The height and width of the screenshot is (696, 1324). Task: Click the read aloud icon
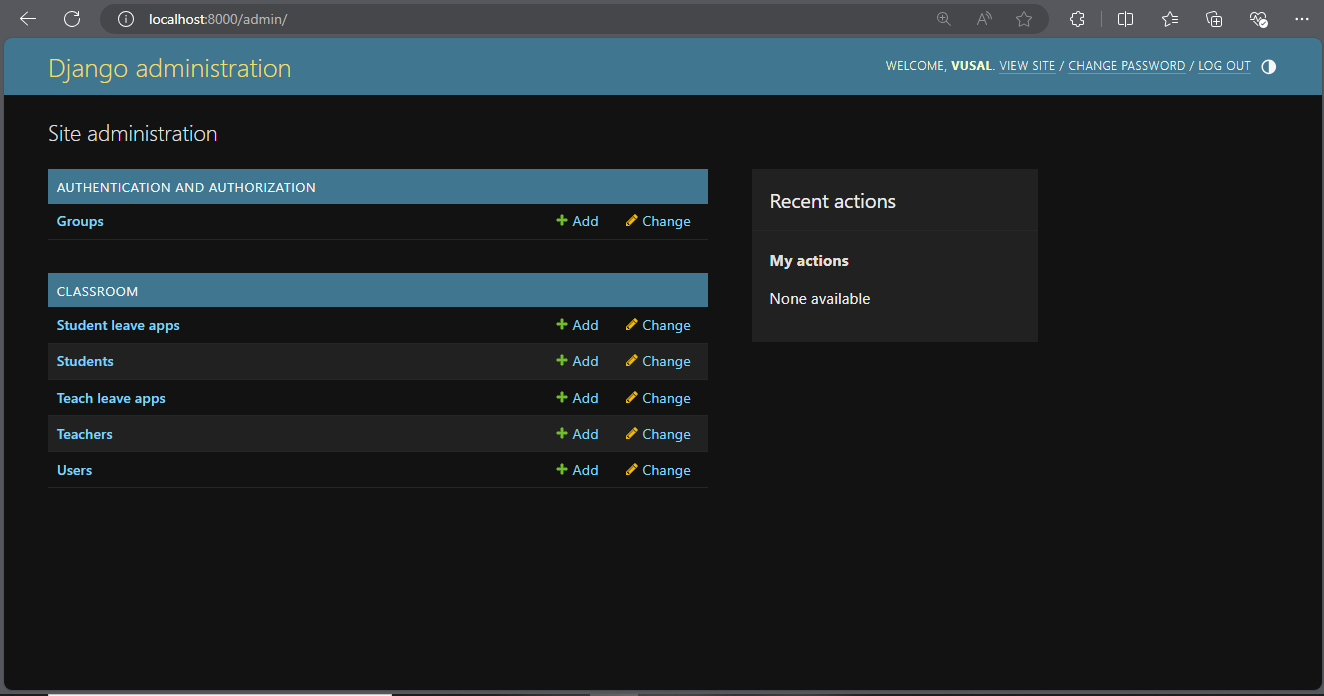click(x=984, y=19)
